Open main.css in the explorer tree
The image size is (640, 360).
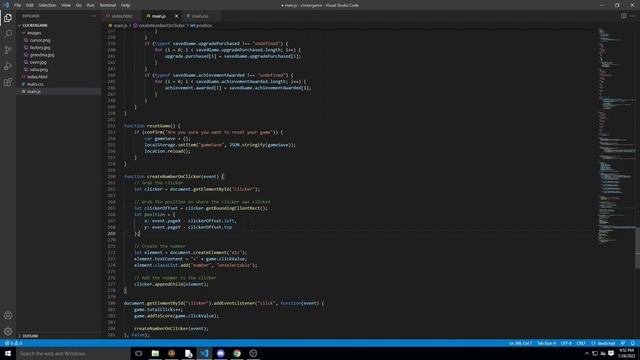(35, 84)
